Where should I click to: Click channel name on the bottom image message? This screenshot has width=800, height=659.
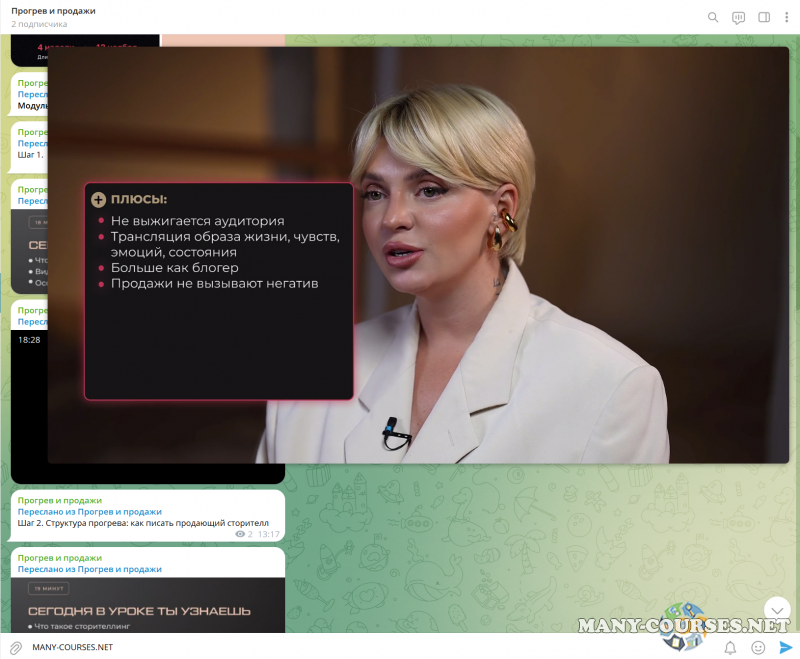60,558
